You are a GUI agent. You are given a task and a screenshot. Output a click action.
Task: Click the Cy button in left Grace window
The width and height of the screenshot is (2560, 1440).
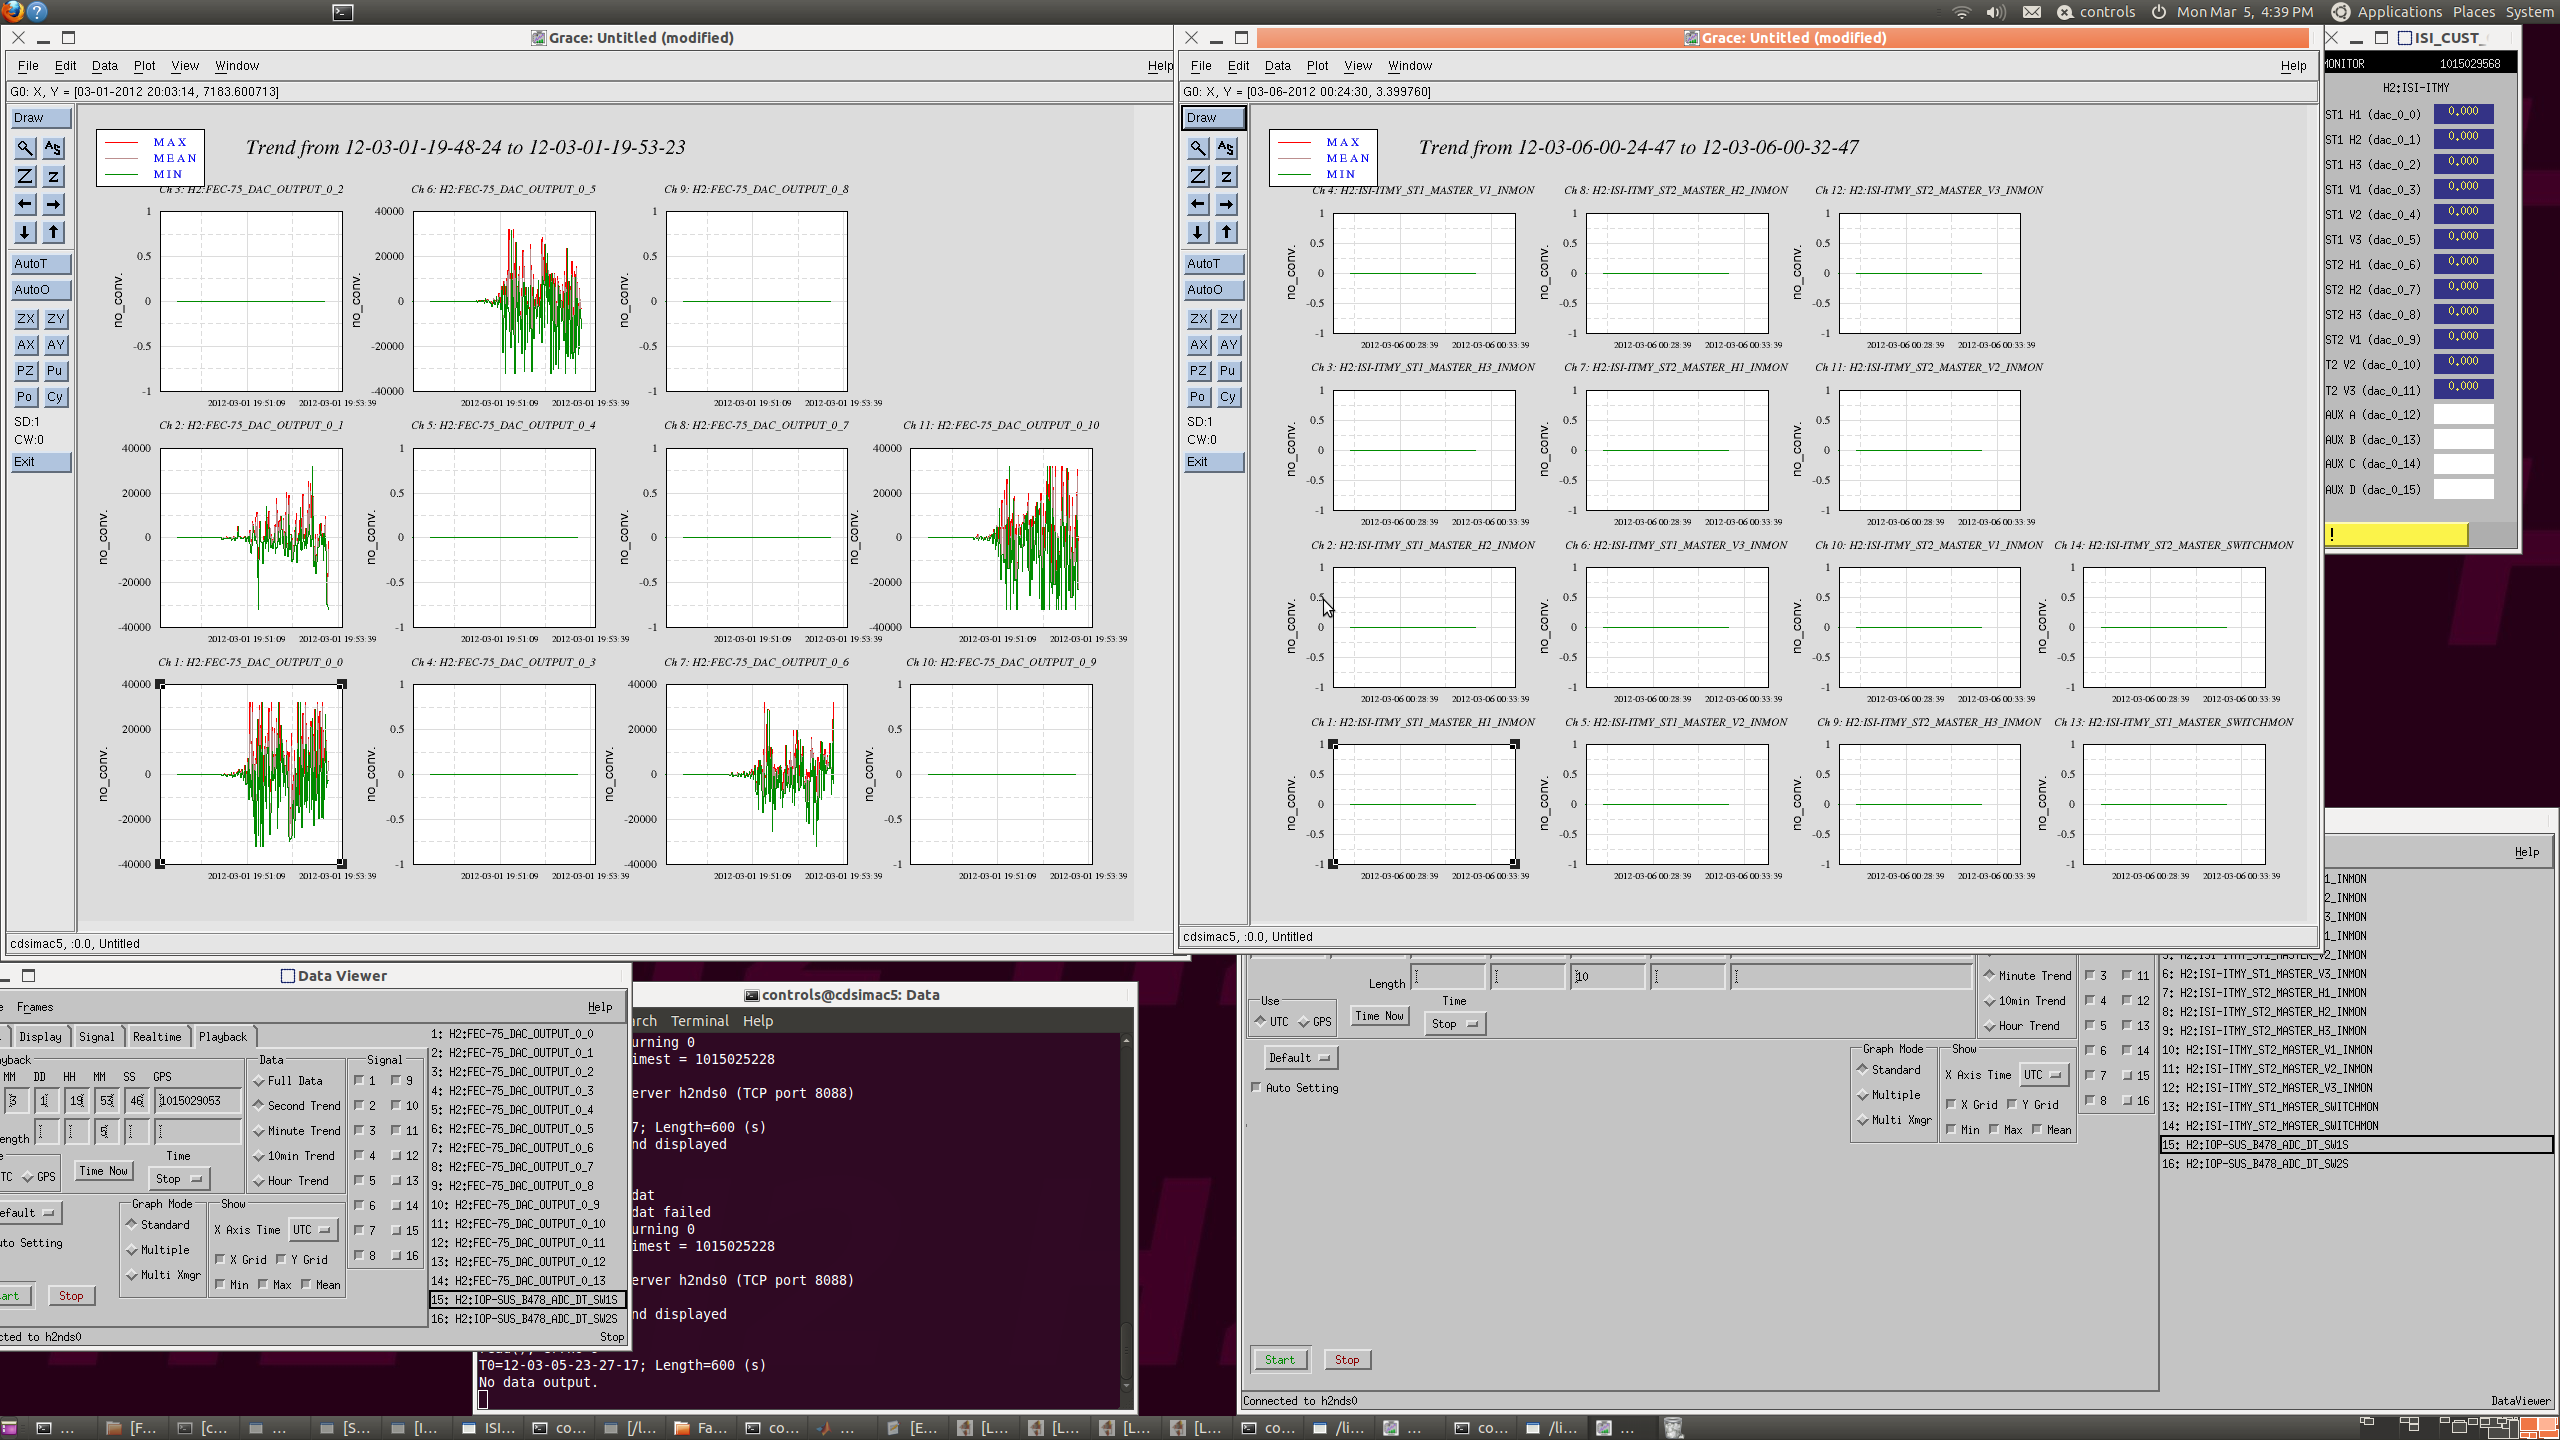click(x=55, y=397)
